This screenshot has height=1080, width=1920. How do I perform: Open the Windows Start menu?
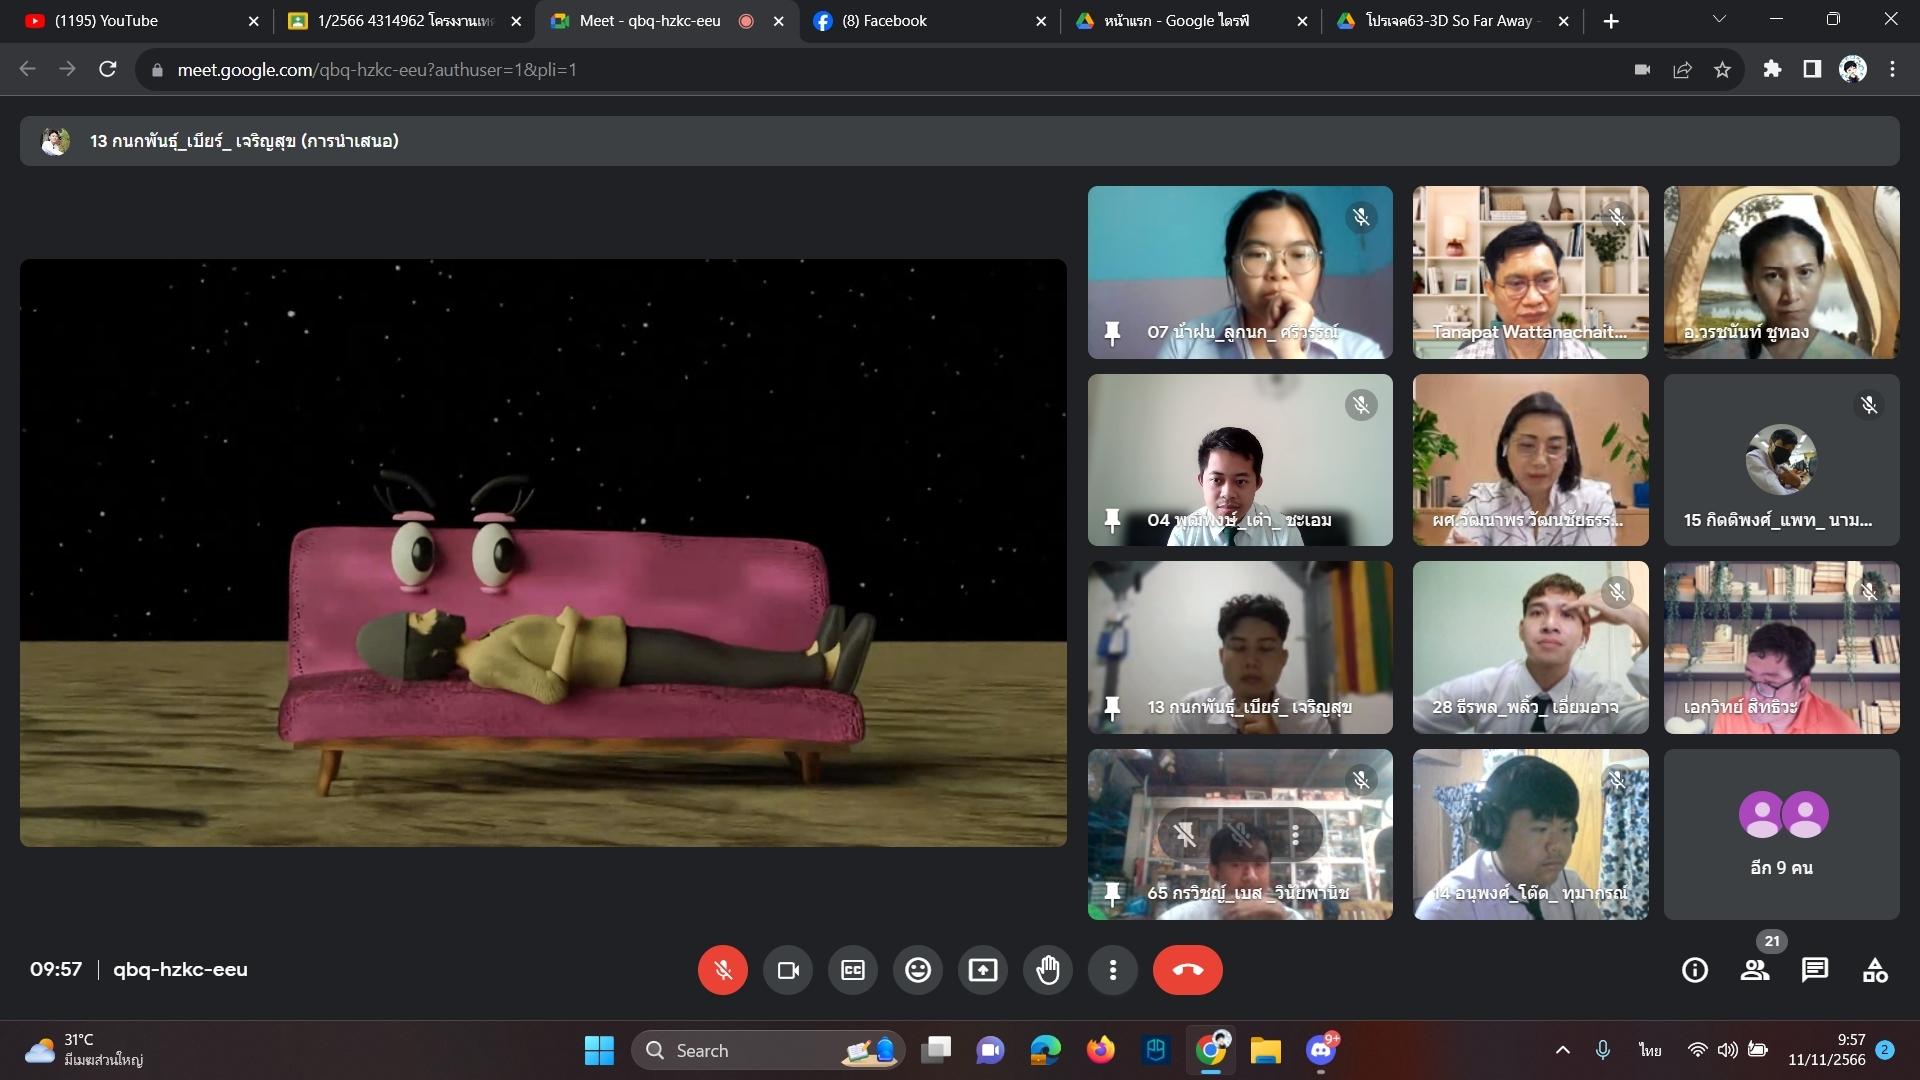click(599, 1050)
